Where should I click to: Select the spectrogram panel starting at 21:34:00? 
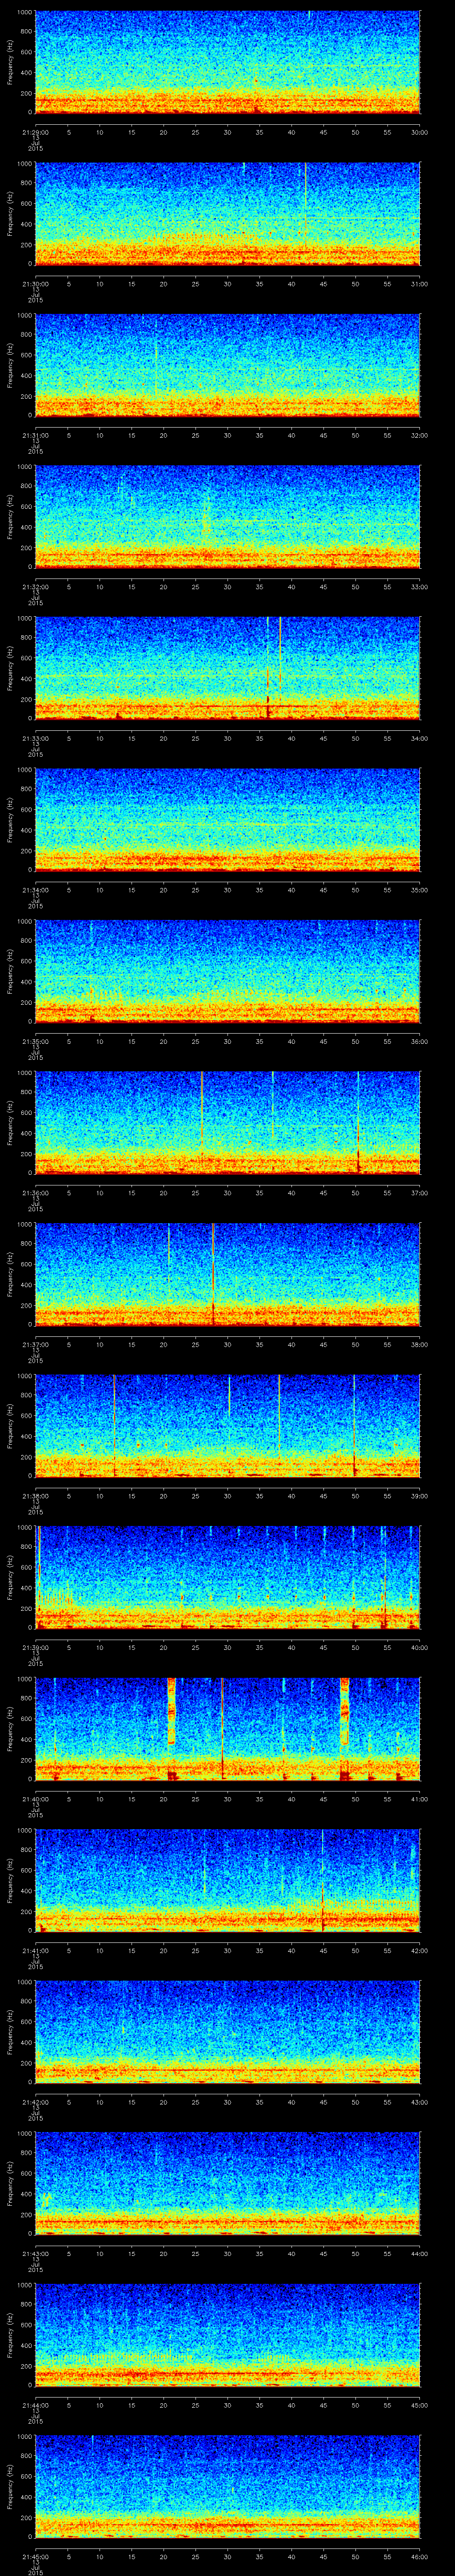click(227, 820)
